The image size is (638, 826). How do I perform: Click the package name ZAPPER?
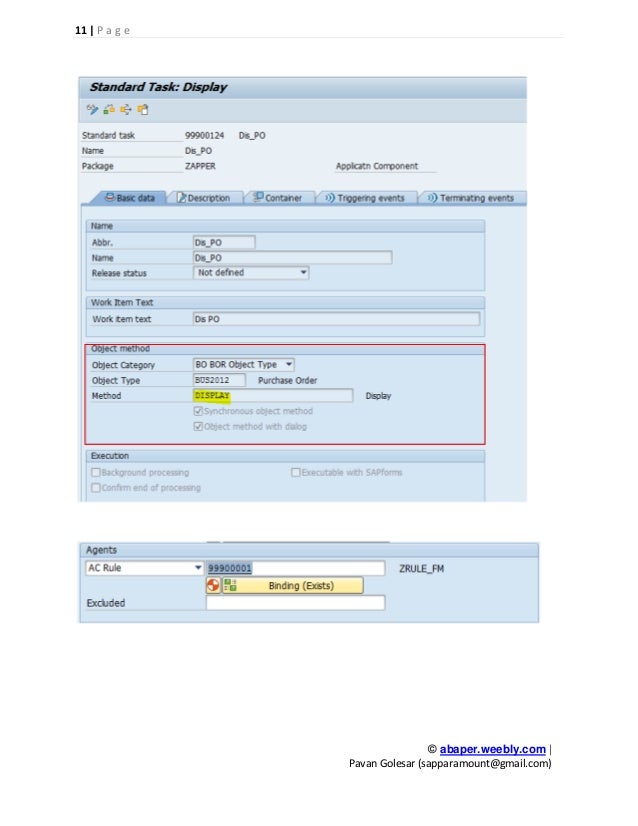pos(200,166)
